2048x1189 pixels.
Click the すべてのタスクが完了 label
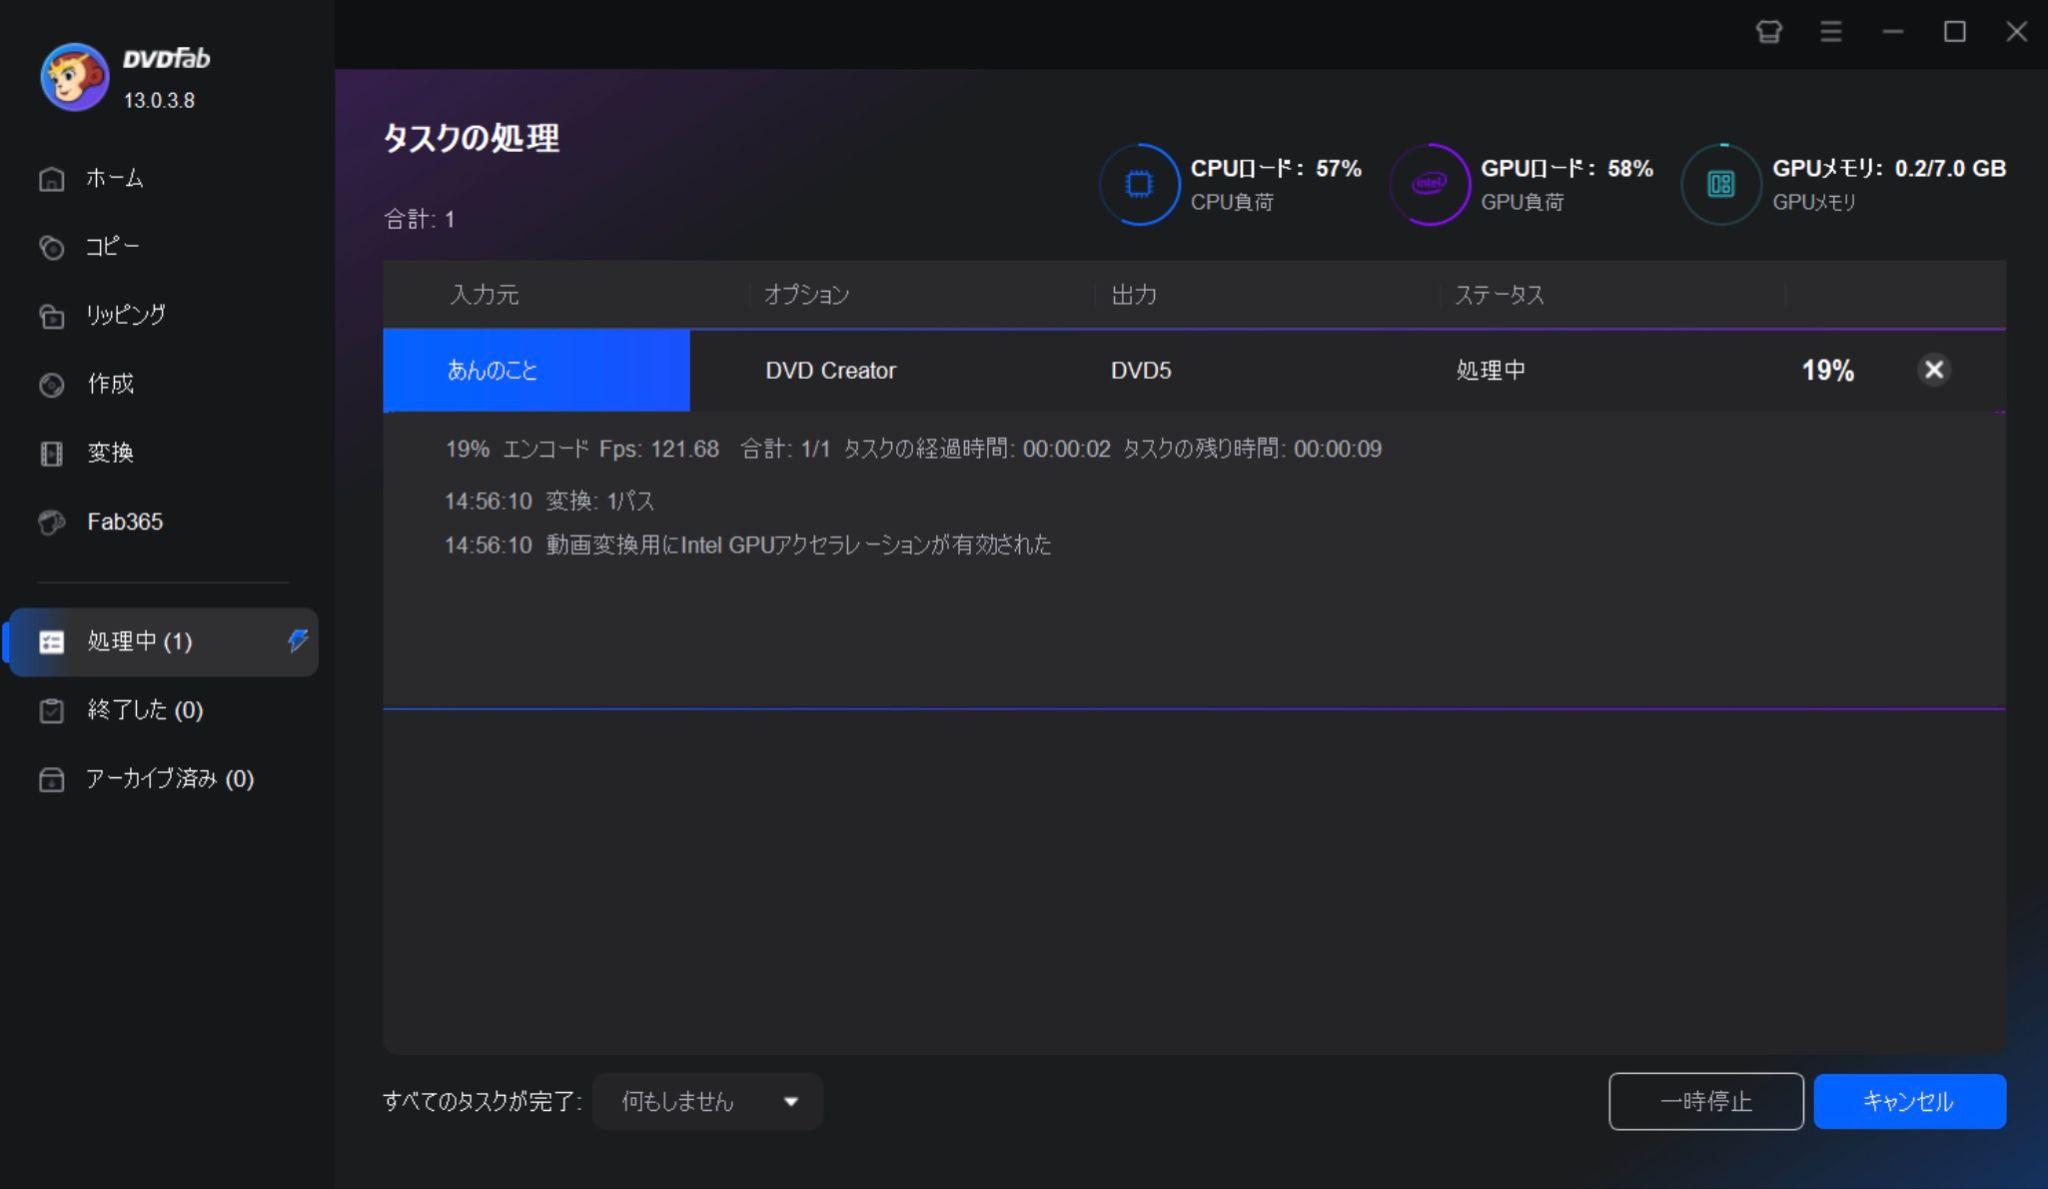(482, 1101)
